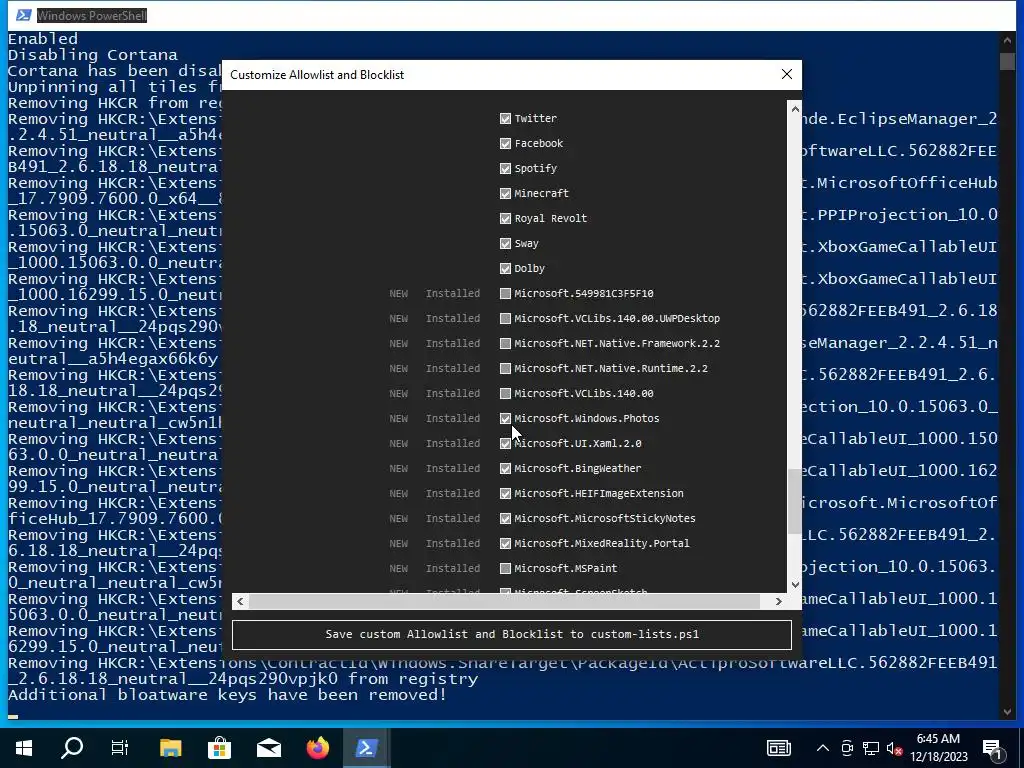Click the PowerShell title bar icon

[24, 15]
